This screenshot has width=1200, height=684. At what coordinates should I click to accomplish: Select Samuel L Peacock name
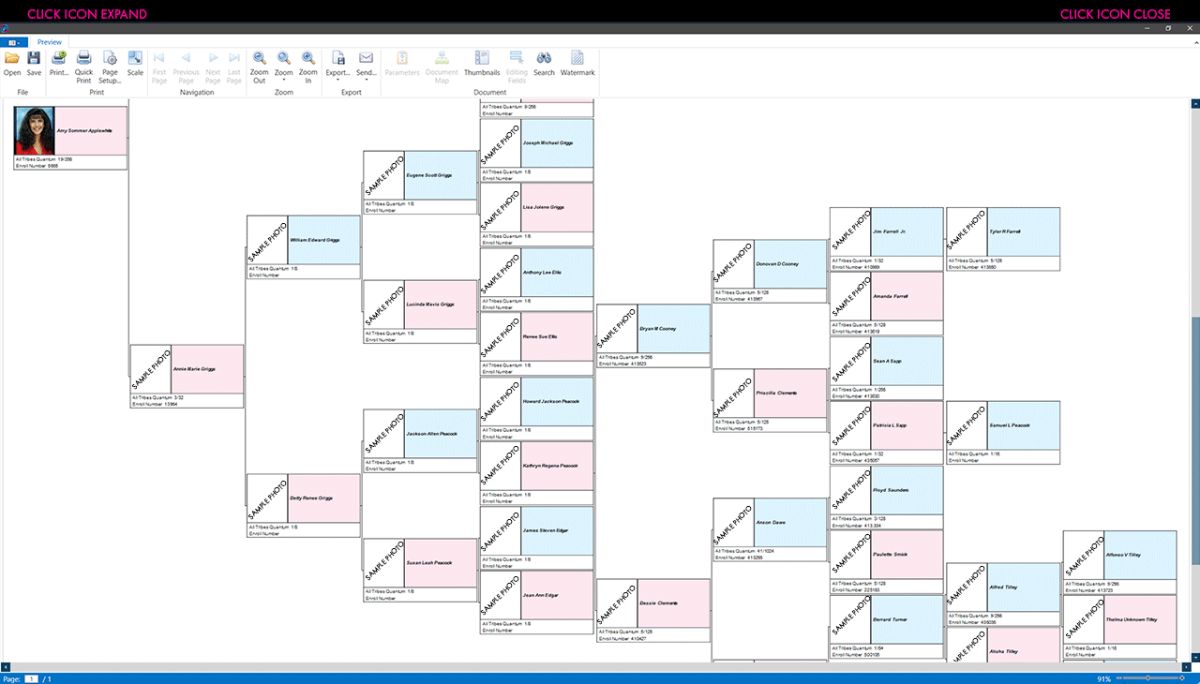coord(1009,425)
